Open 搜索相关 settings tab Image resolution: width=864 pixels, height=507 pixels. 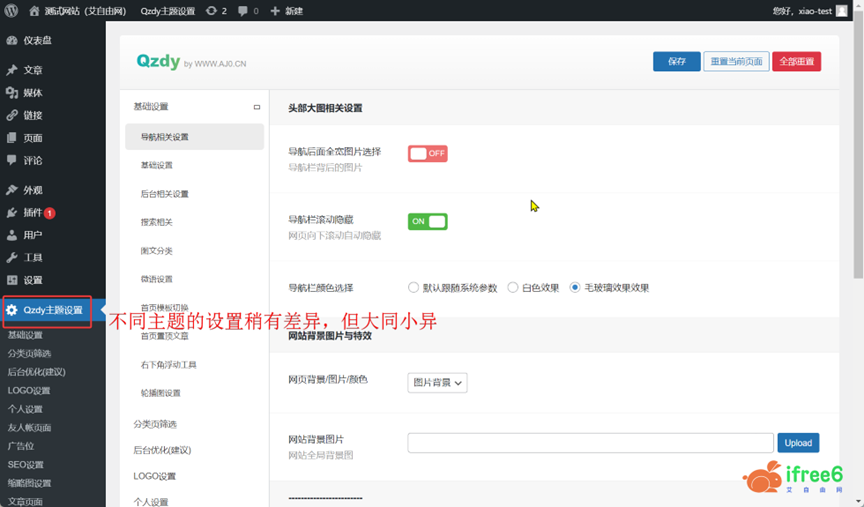157,222
